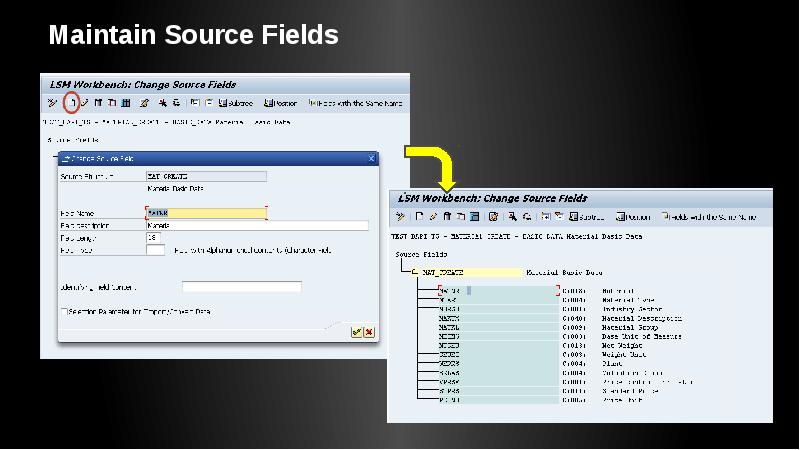
Task: Click Fields with the Same Name, right window
Action: pos(709,217)
